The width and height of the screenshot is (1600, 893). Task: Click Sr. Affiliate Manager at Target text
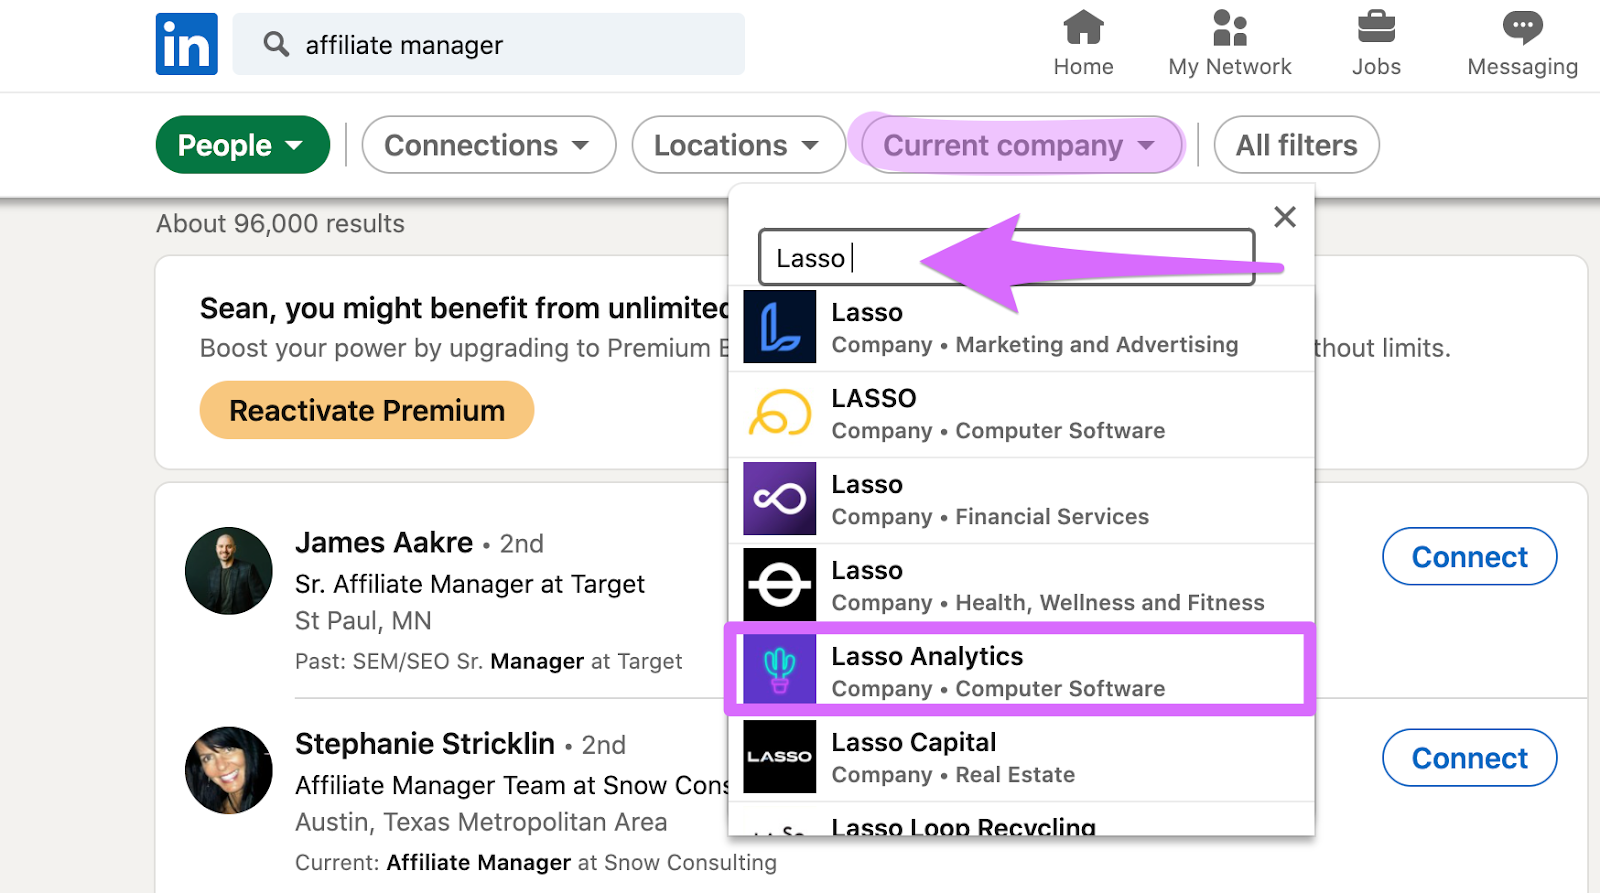pos(470,584)
